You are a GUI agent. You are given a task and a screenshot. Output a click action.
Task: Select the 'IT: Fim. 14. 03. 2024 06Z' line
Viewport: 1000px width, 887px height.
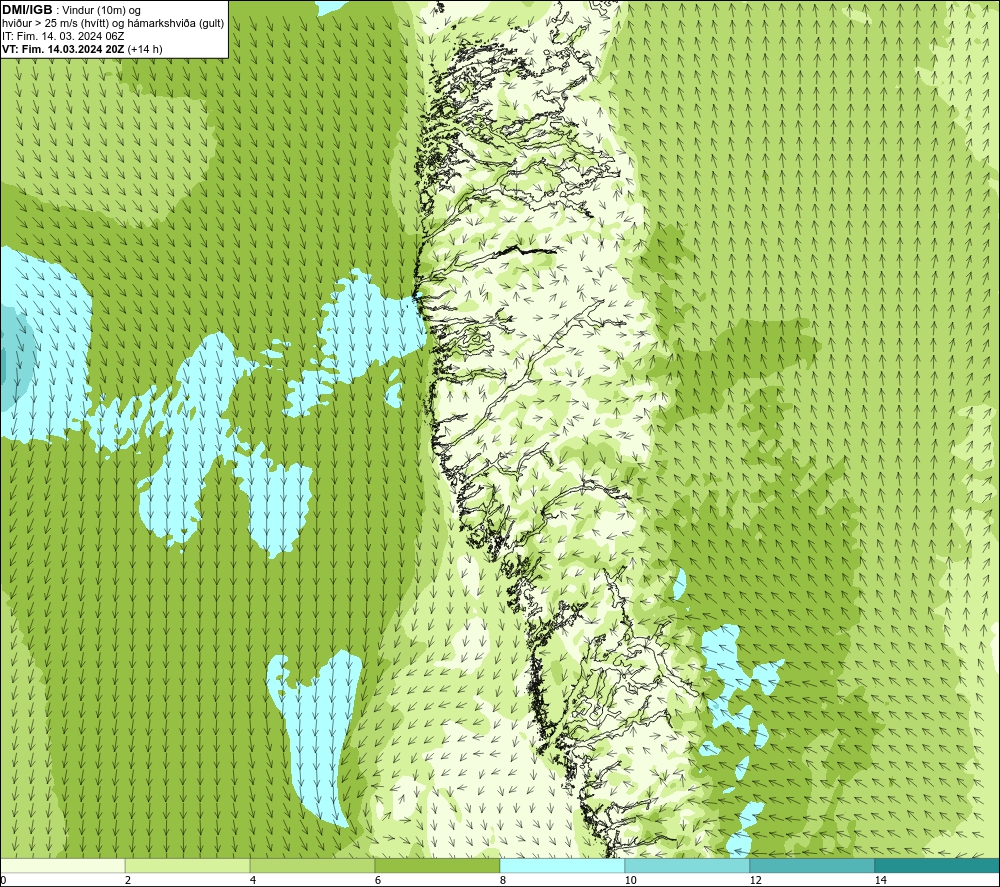point(63,36)
